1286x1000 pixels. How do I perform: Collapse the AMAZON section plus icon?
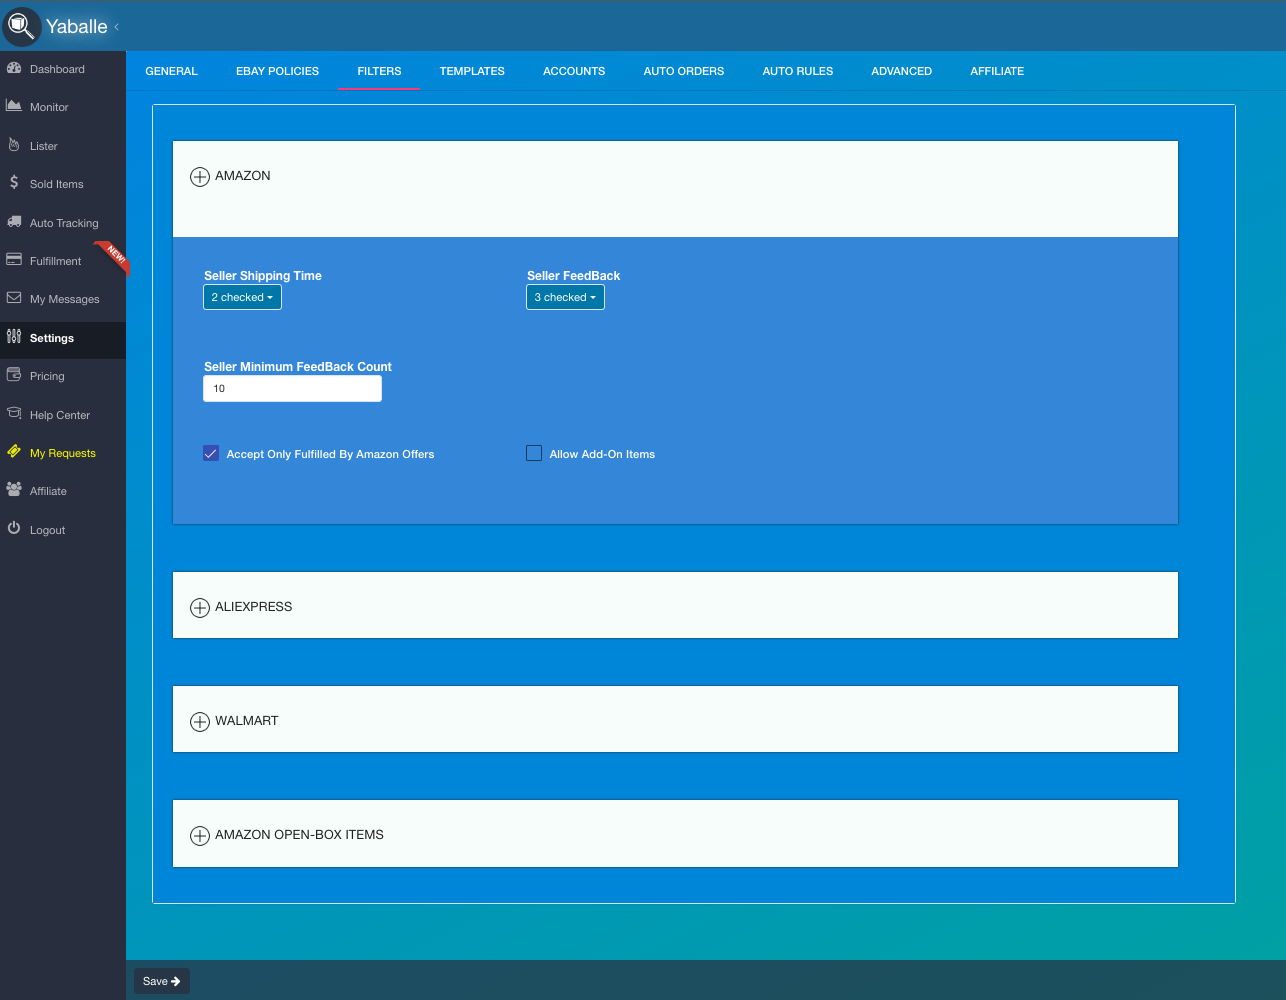pos(200,176)
